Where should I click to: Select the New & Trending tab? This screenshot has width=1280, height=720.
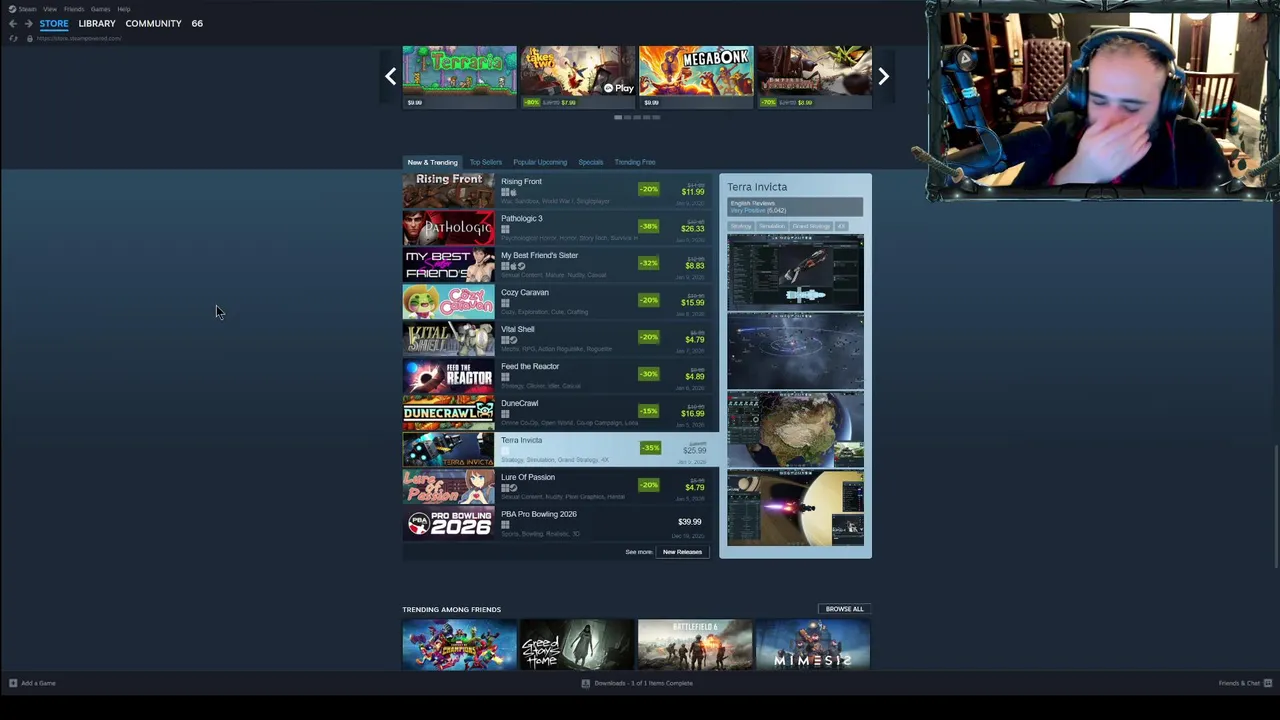pyautogui.click(x=432, y=162)
